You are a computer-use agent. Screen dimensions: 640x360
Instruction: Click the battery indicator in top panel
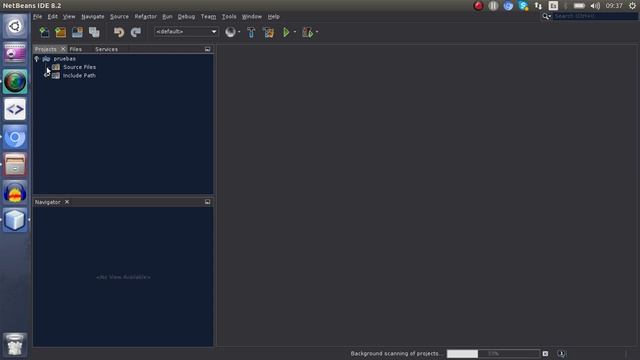pos(579,6)
